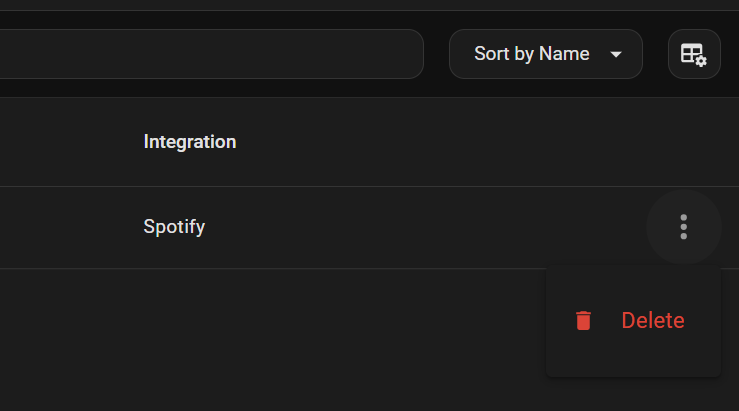Click the circular row actions button
The height and width of the screenshot is (411, 739).
click(684, 227)
